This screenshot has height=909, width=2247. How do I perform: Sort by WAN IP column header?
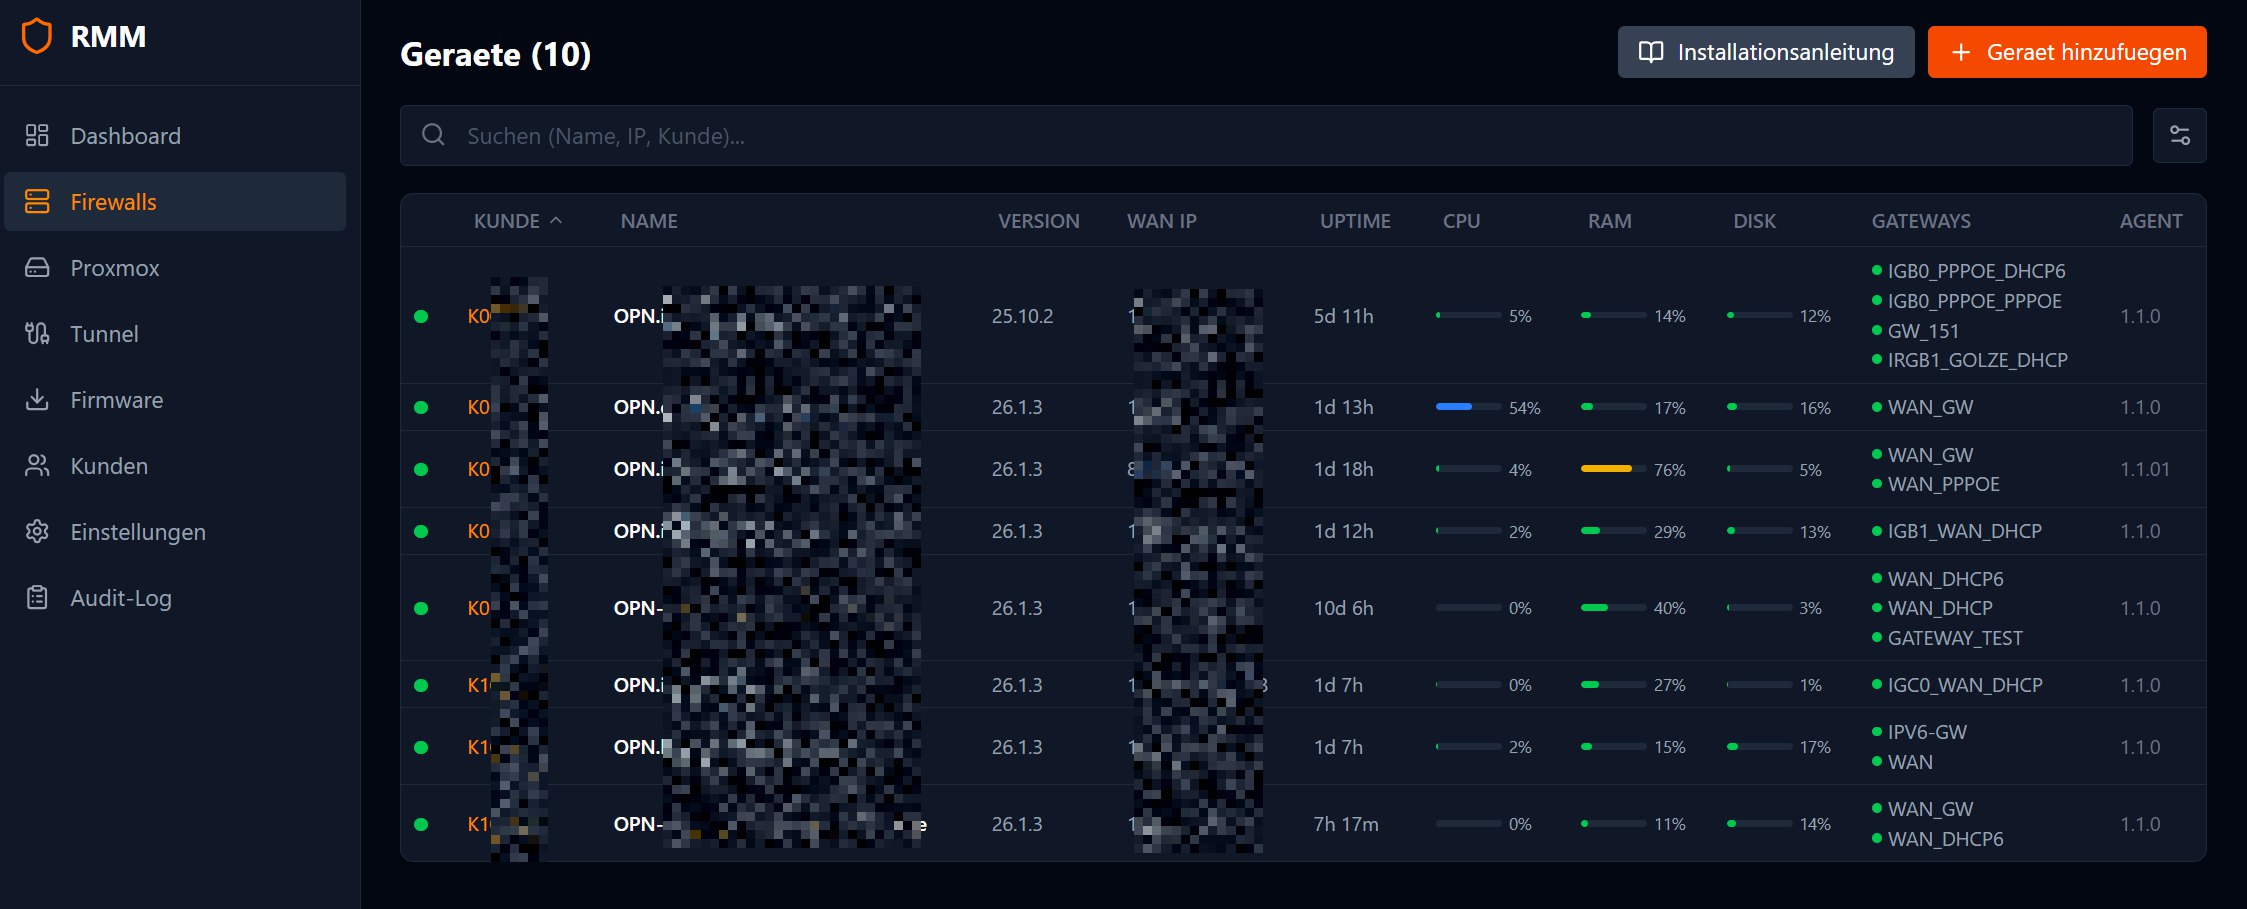[1162, 221]
